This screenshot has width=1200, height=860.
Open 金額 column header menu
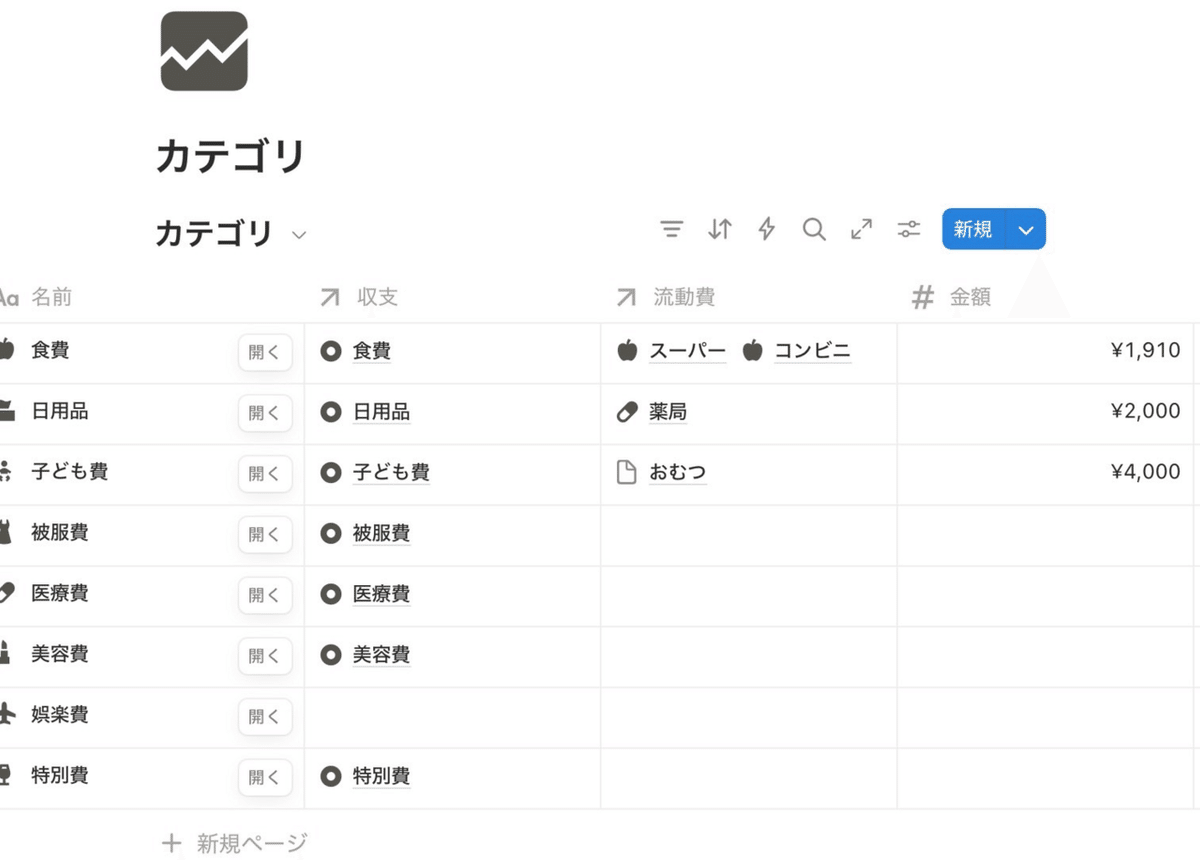(969, 297)
